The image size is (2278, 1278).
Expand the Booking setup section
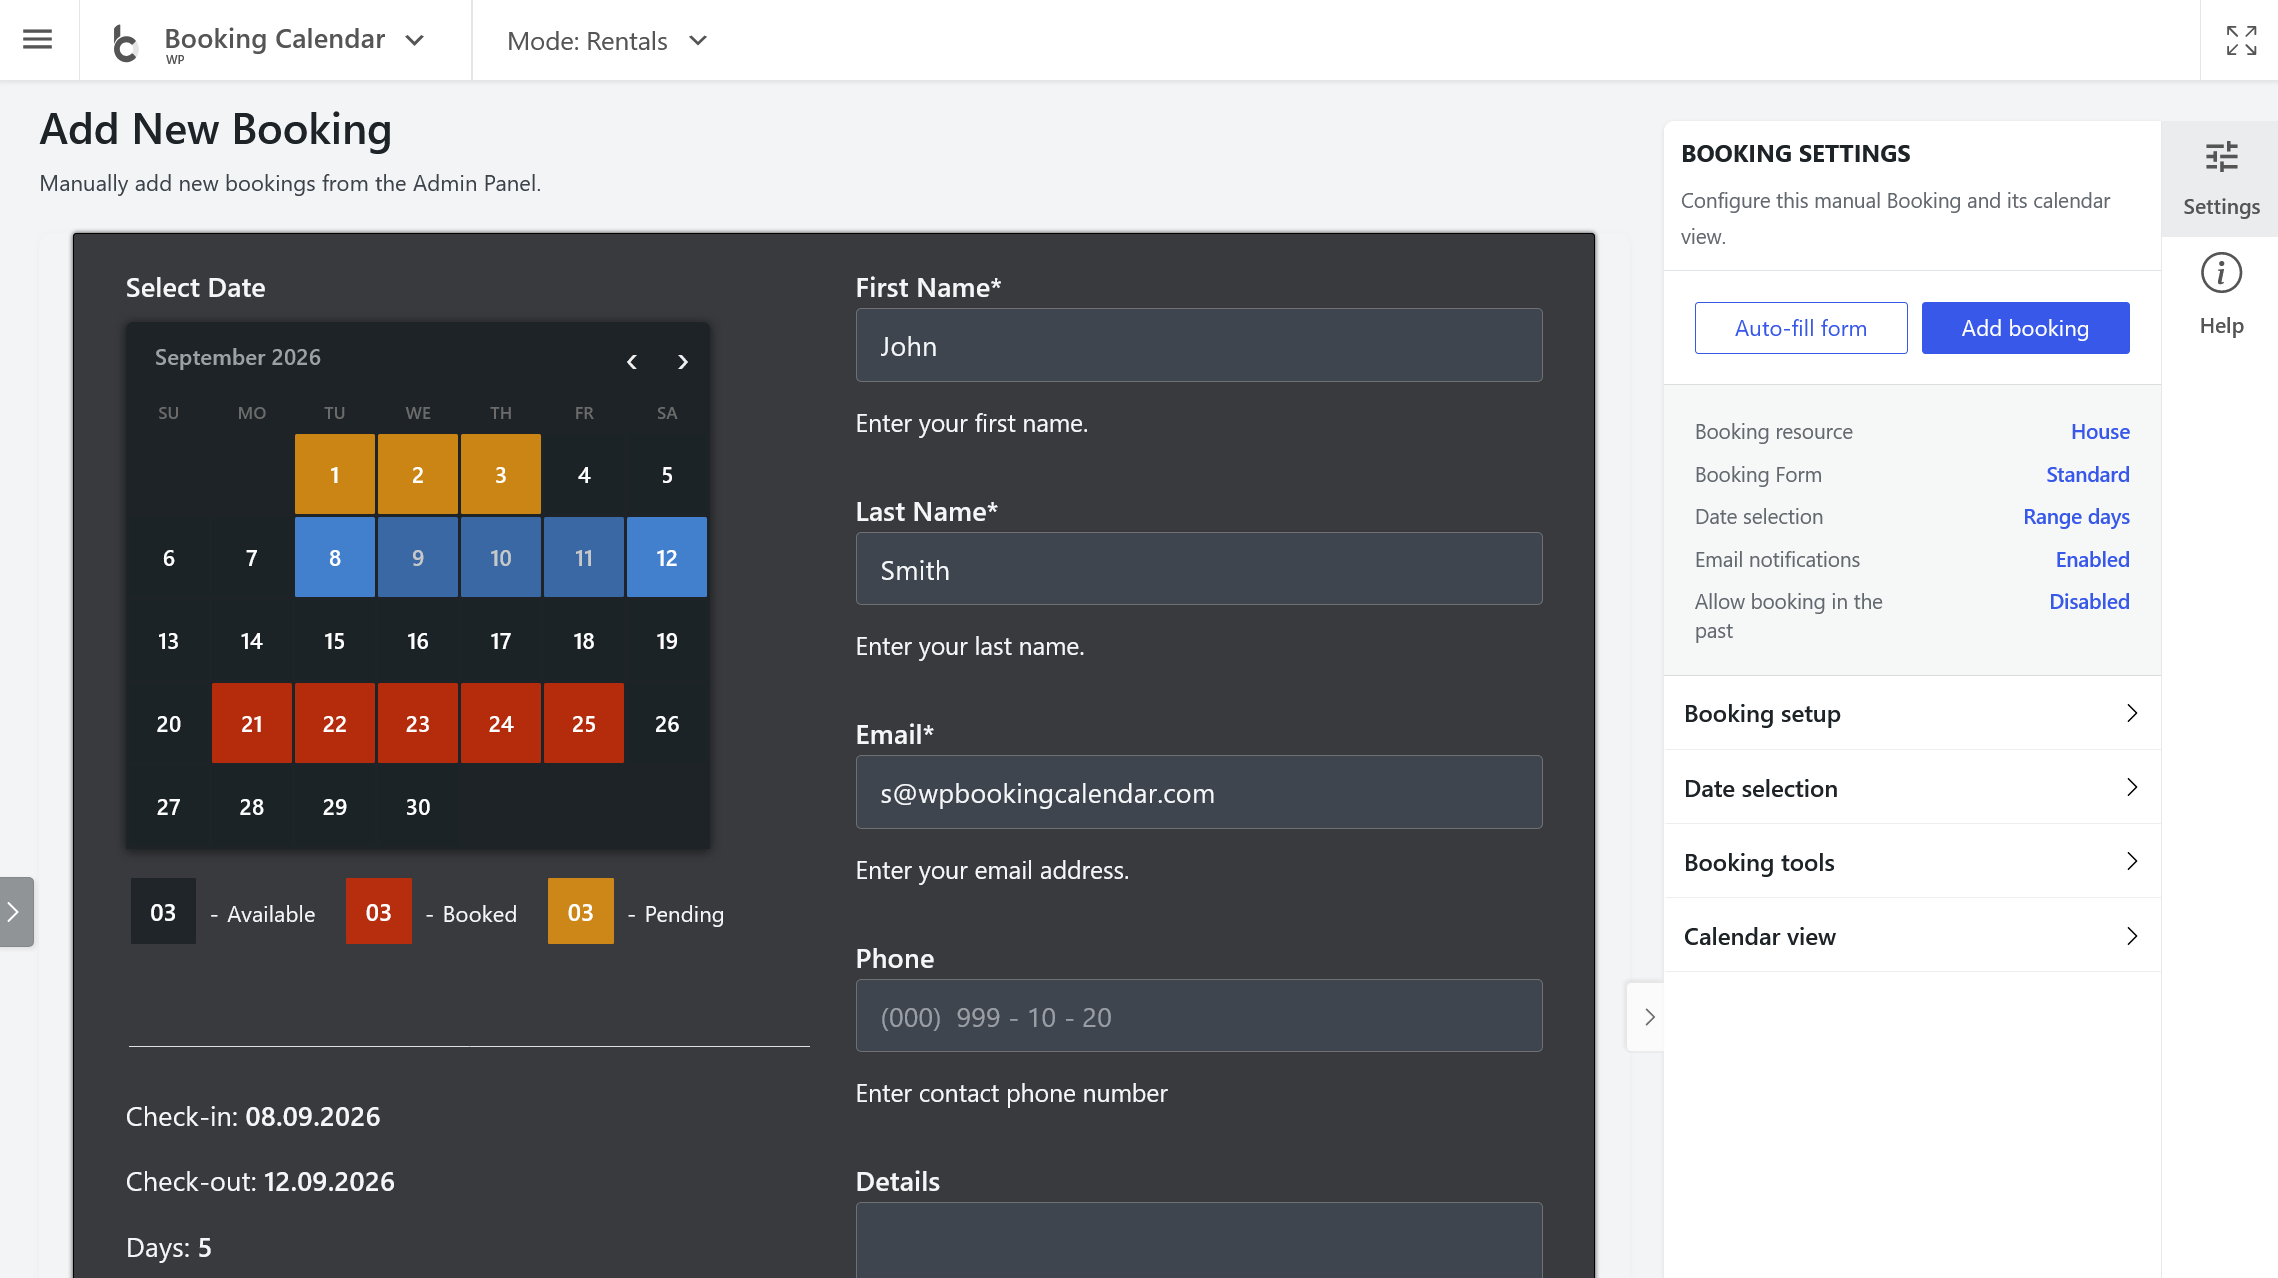coord(1912,714)
